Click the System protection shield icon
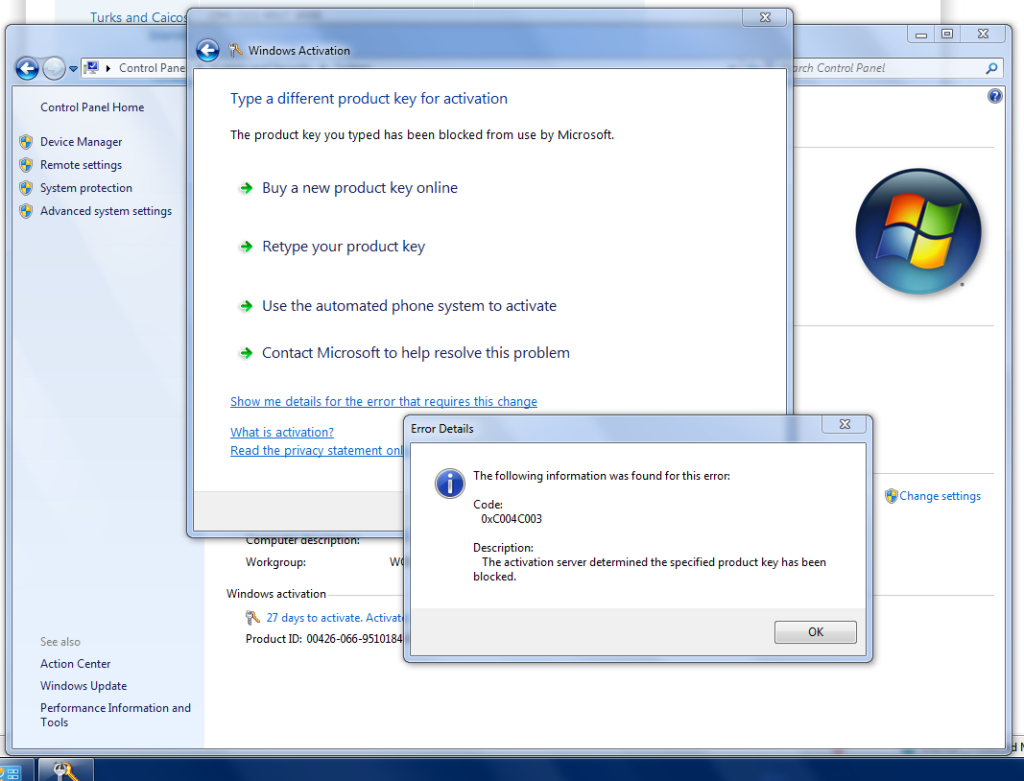 tap(26, 188)
